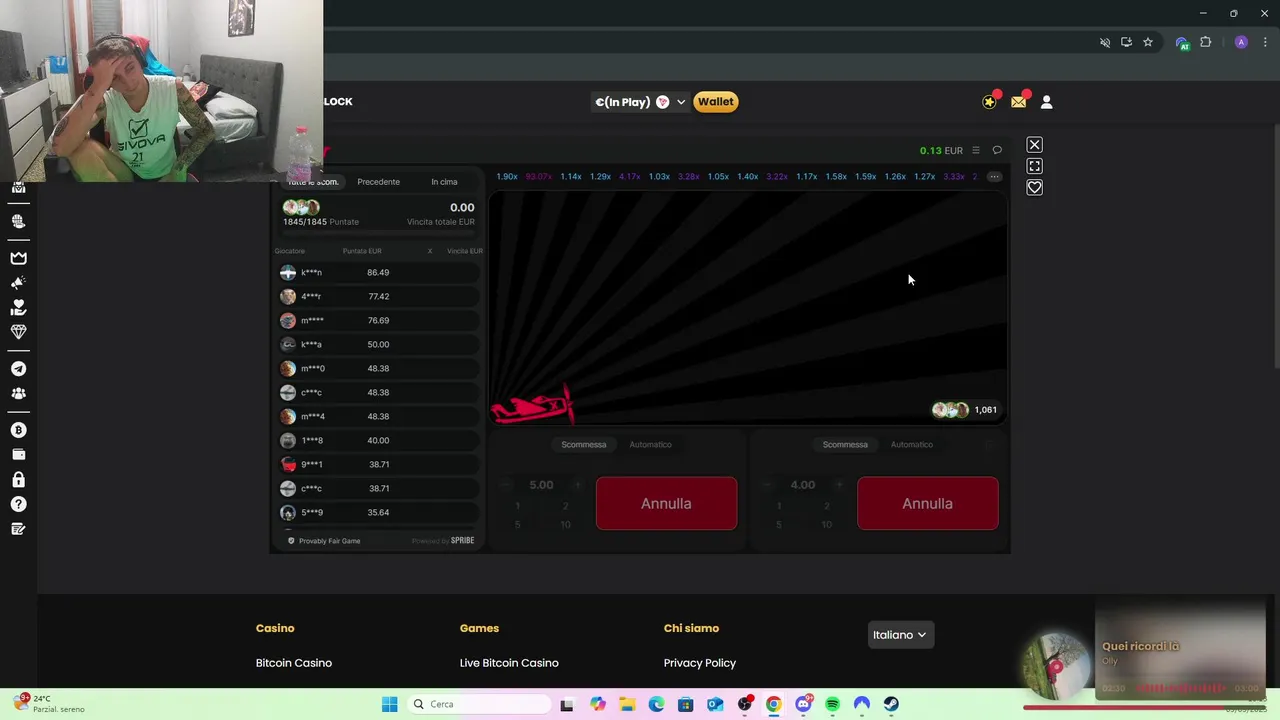1280x720 pixels.
Task: Open the Provably Fair Game link
Action: (324, 541)
